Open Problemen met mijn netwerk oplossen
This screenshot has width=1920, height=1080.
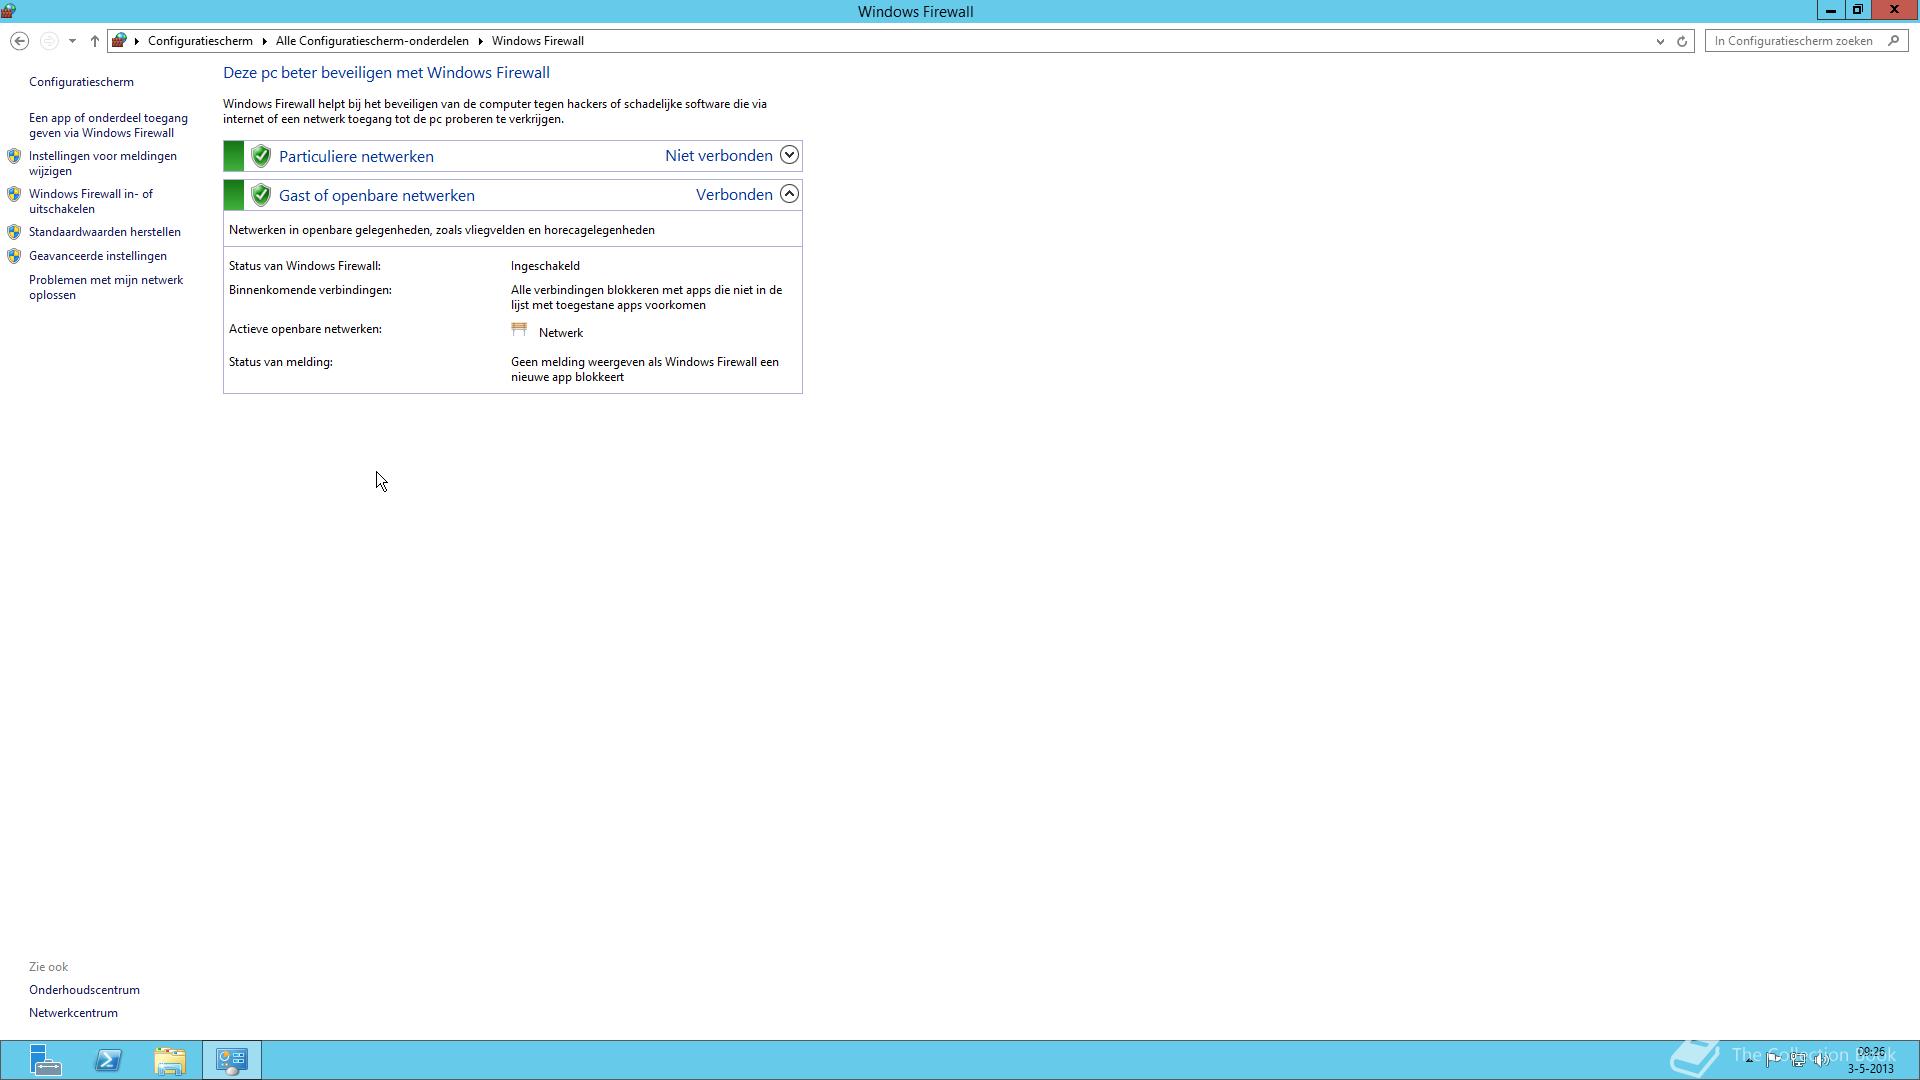click(106, 287)
